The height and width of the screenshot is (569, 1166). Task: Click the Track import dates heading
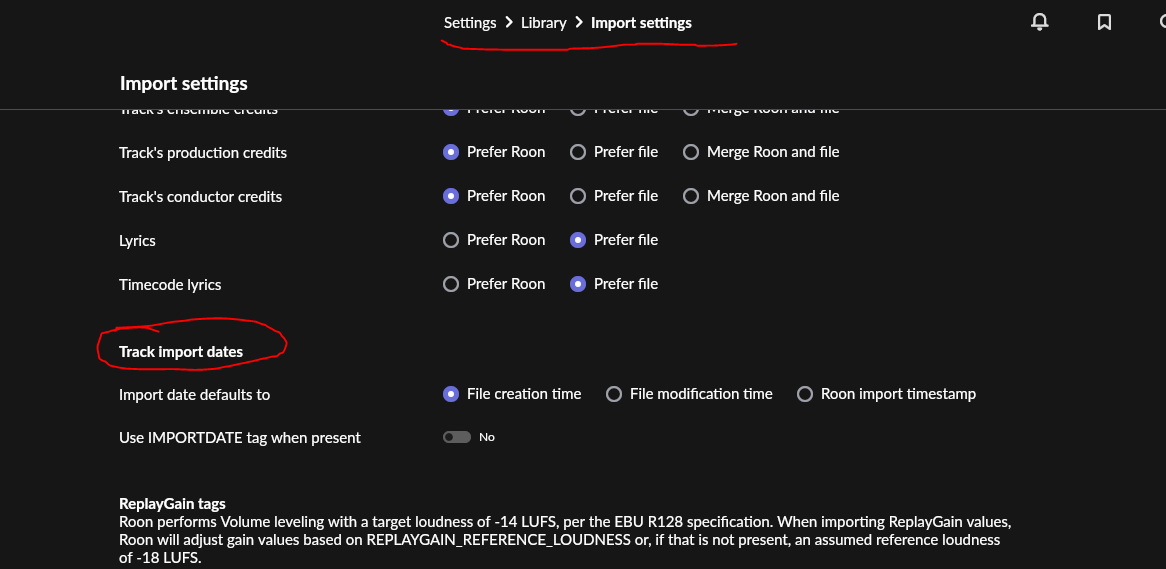point(181,352)
